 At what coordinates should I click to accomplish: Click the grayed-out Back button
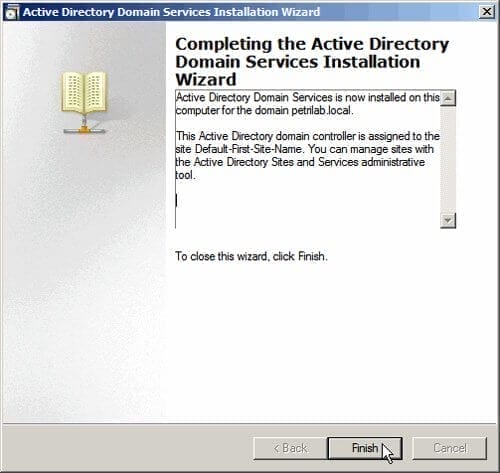(x=290, y=448)
